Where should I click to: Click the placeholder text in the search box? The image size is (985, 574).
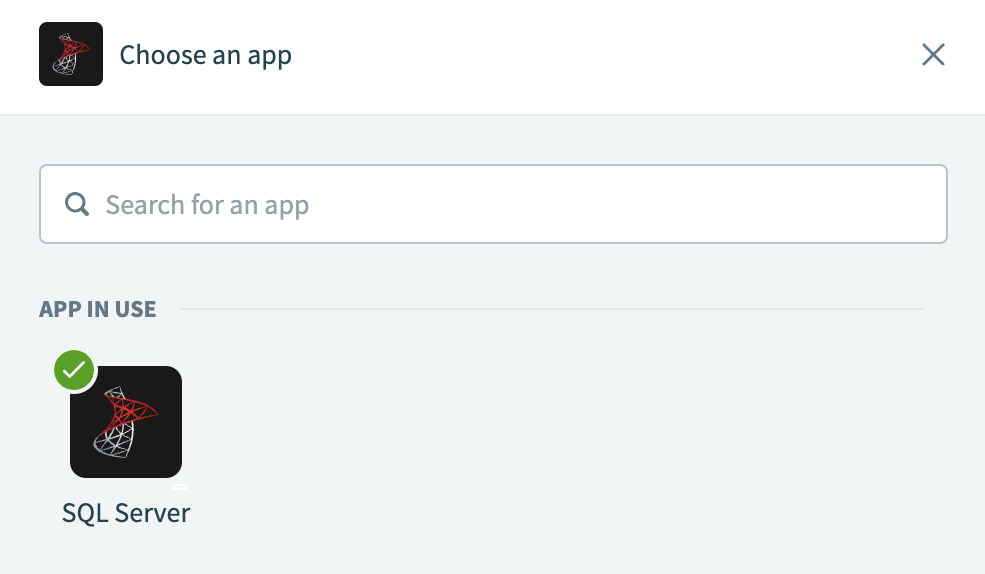coord(207,205)
